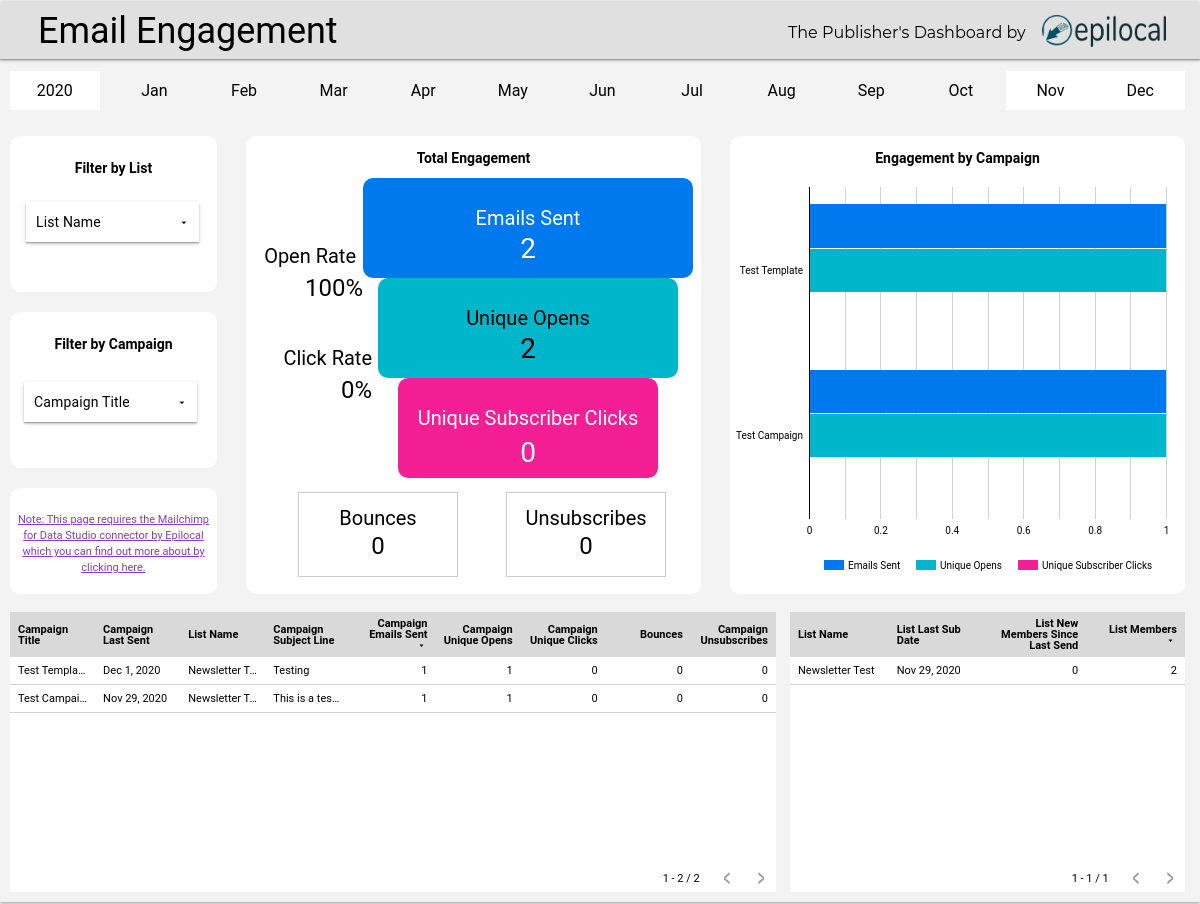This screenshot has height=904, width=1200.
Task: Select the Nov month tab
Action: [1050, 90]
